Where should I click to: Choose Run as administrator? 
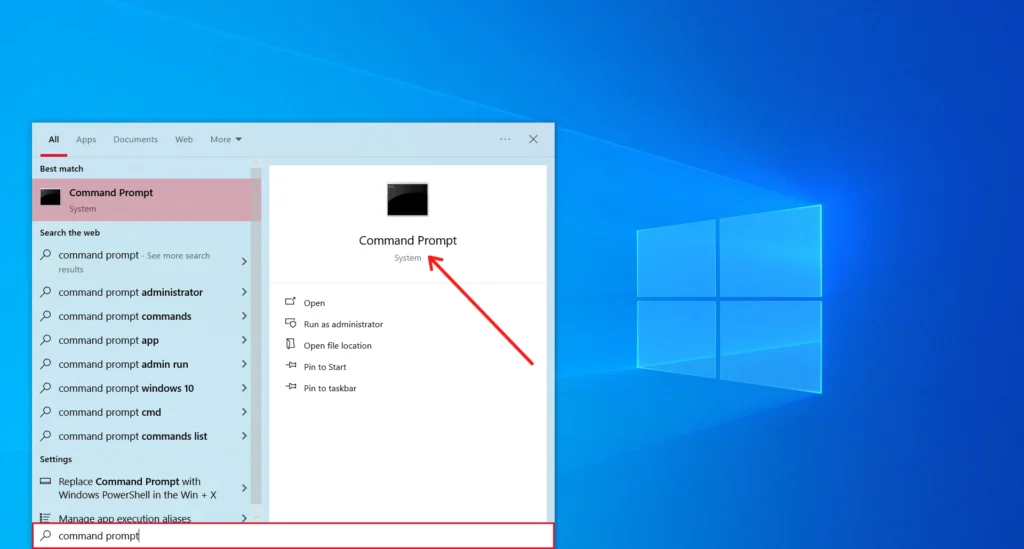click(x=343, y=324)
